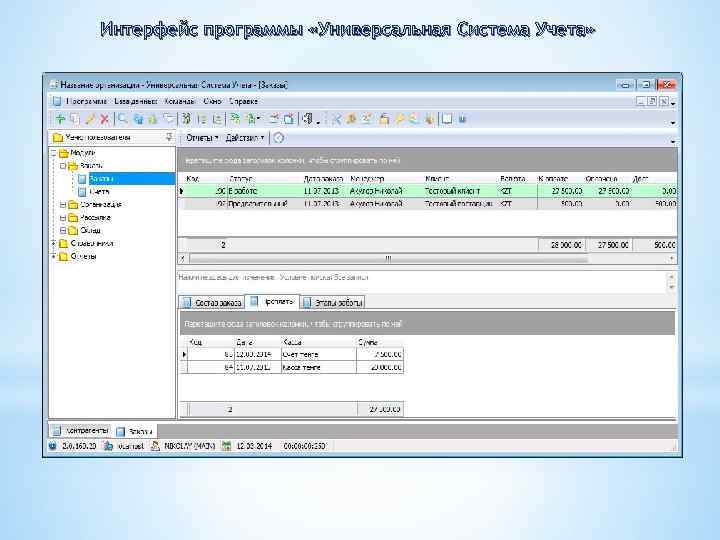Select the Склад folder in tree
The width and height of the screenshot is (720, 540).
click(x=90, y=230)
